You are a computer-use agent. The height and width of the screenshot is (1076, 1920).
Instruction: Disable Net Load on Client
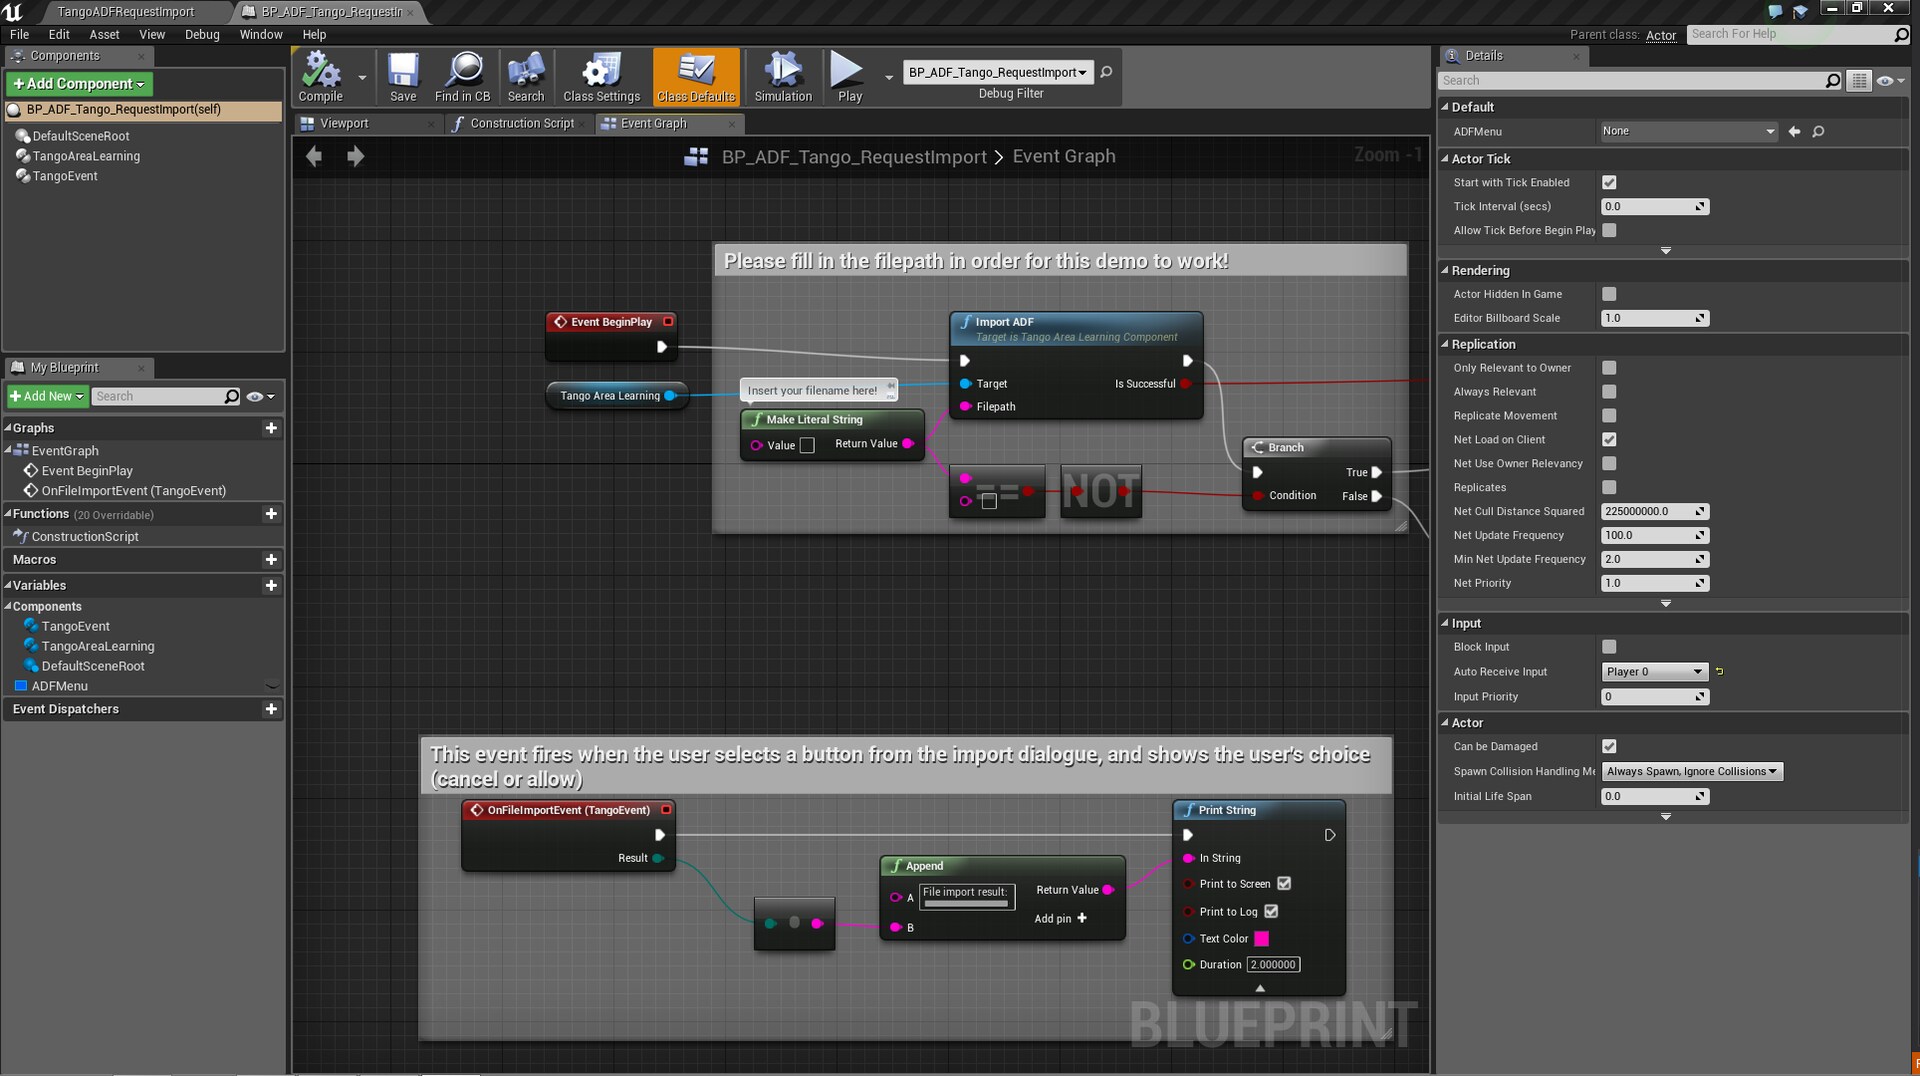[x=1609, y=439]
